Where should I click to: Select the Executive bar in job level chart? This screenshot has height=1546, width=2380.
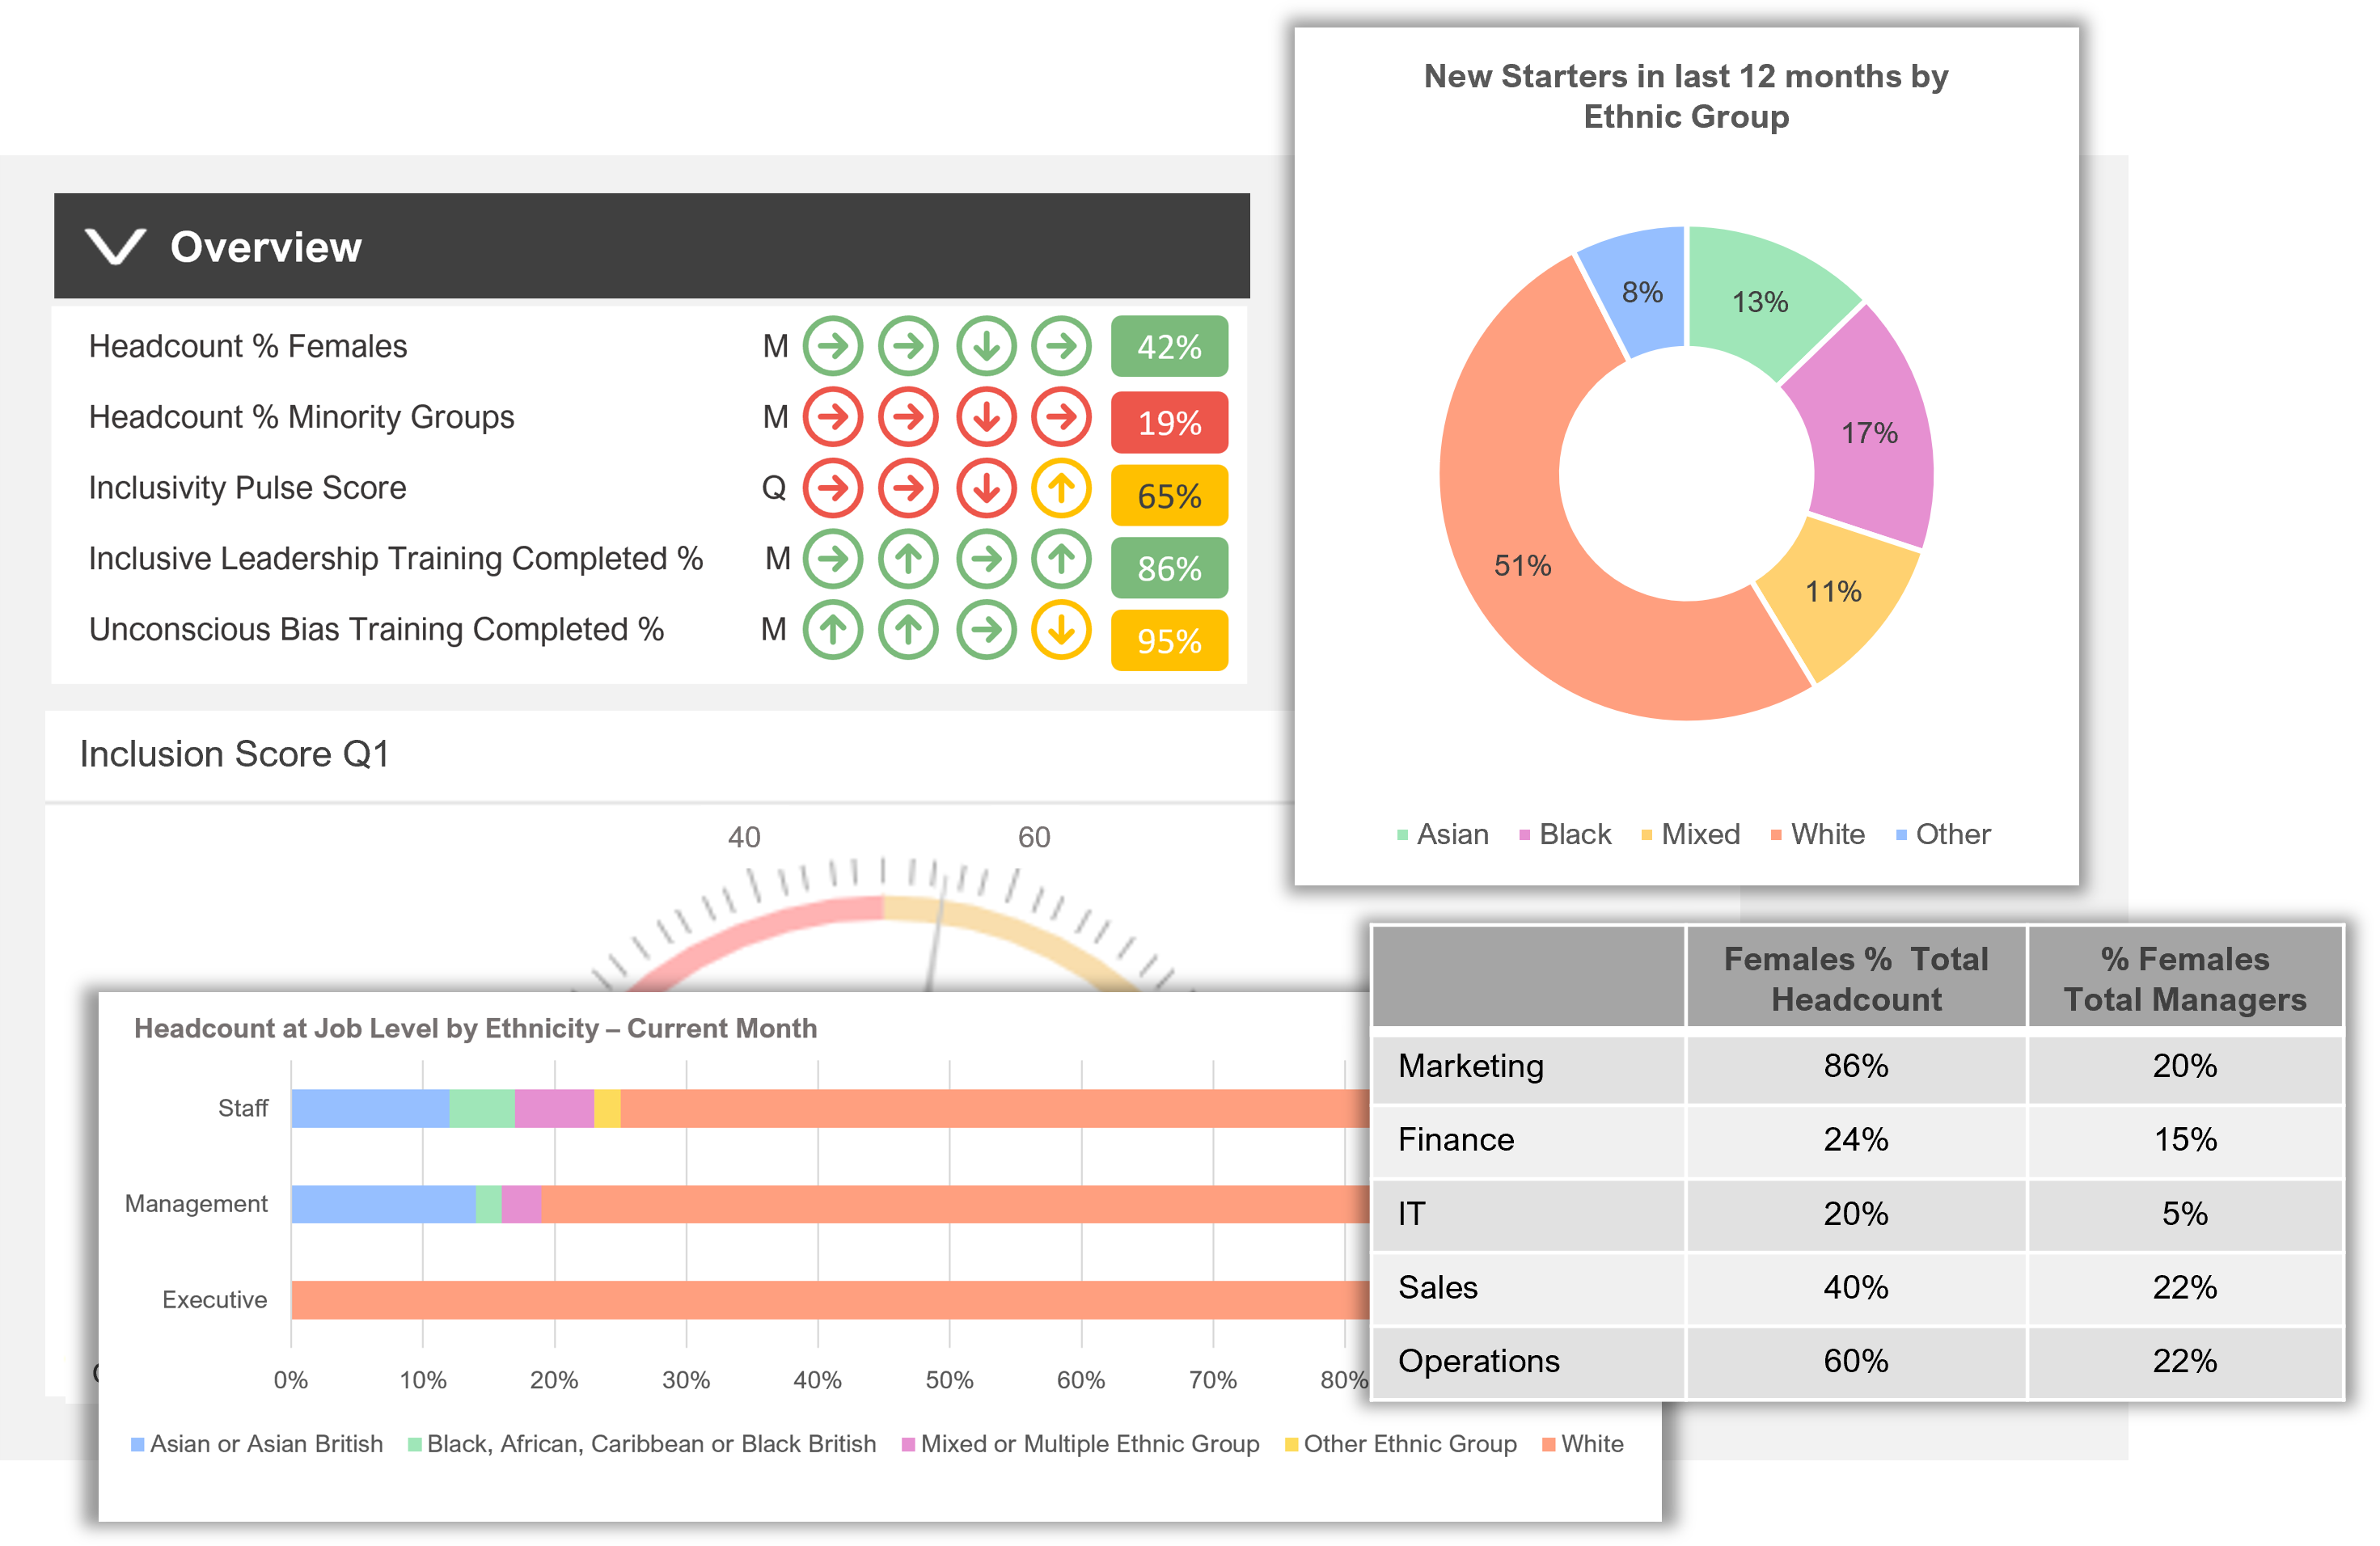pos(830,1299)
